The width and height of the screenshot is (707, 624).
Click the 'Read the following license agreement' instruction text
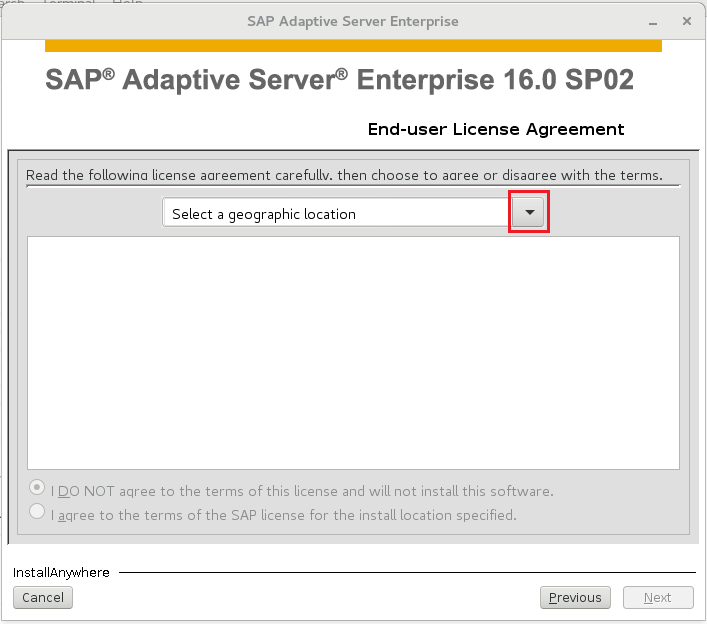pos(344,175)
